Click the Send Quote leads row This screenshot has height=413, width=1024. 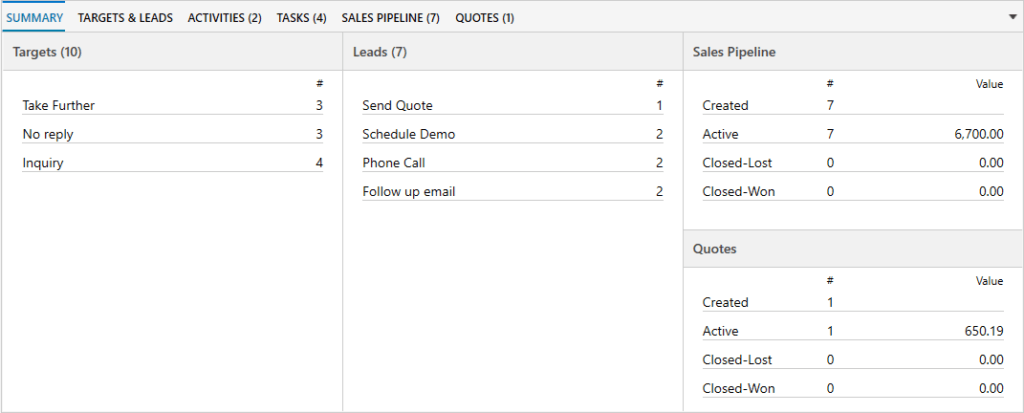(x=513, y=105)
